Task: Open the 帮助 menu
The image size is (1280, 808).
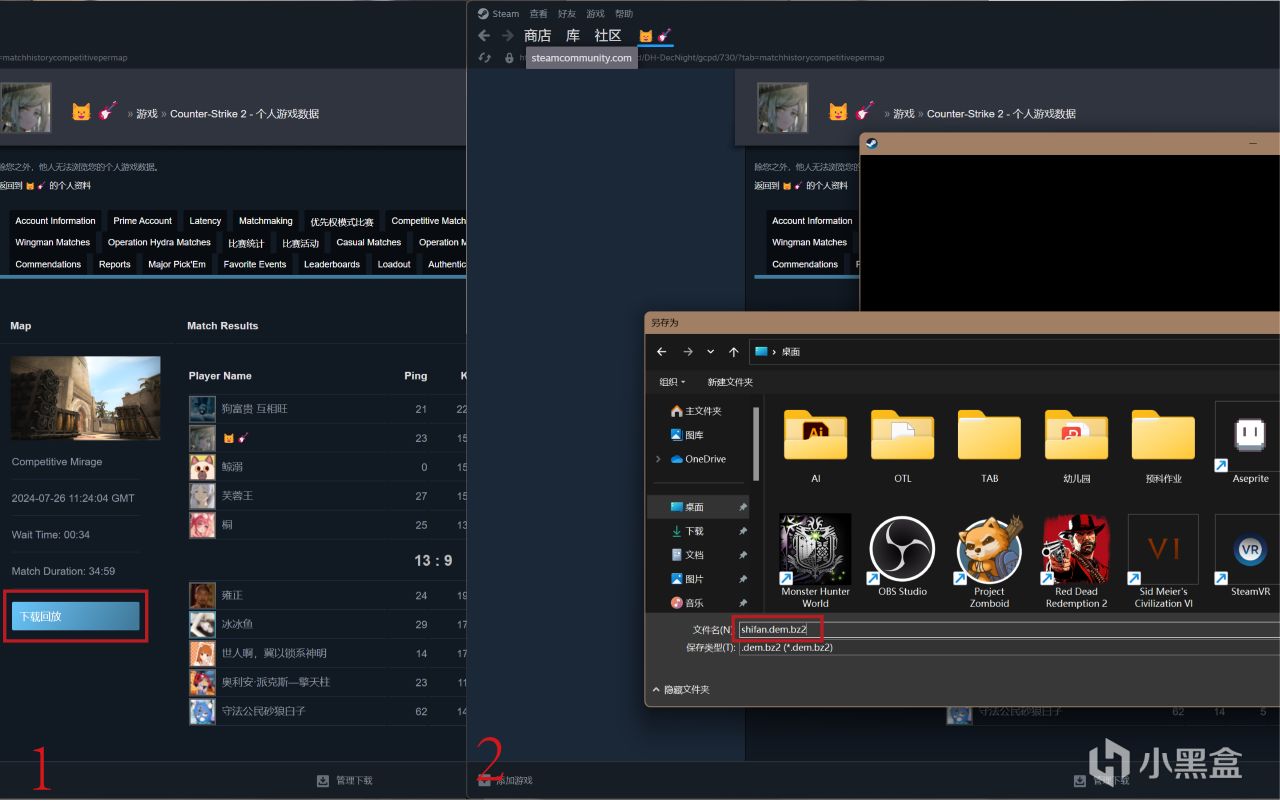Action: pos(624,14)
